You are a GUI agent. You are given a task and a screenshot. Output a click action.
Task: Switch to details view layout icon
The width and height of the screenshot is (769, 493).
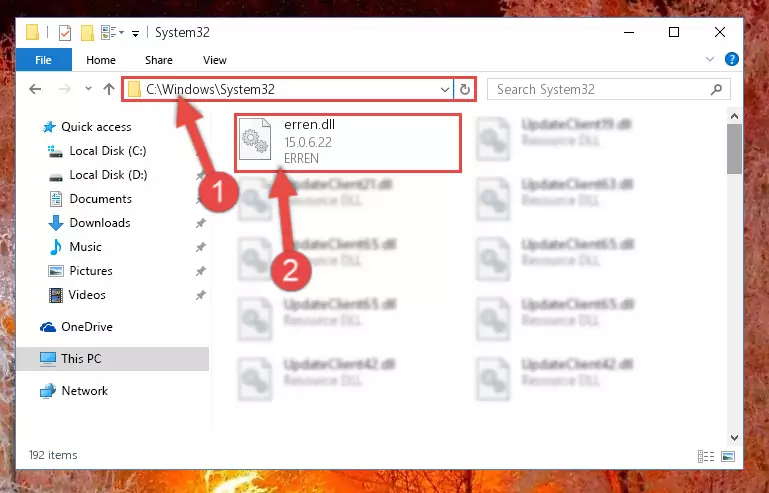click(706, 457)
